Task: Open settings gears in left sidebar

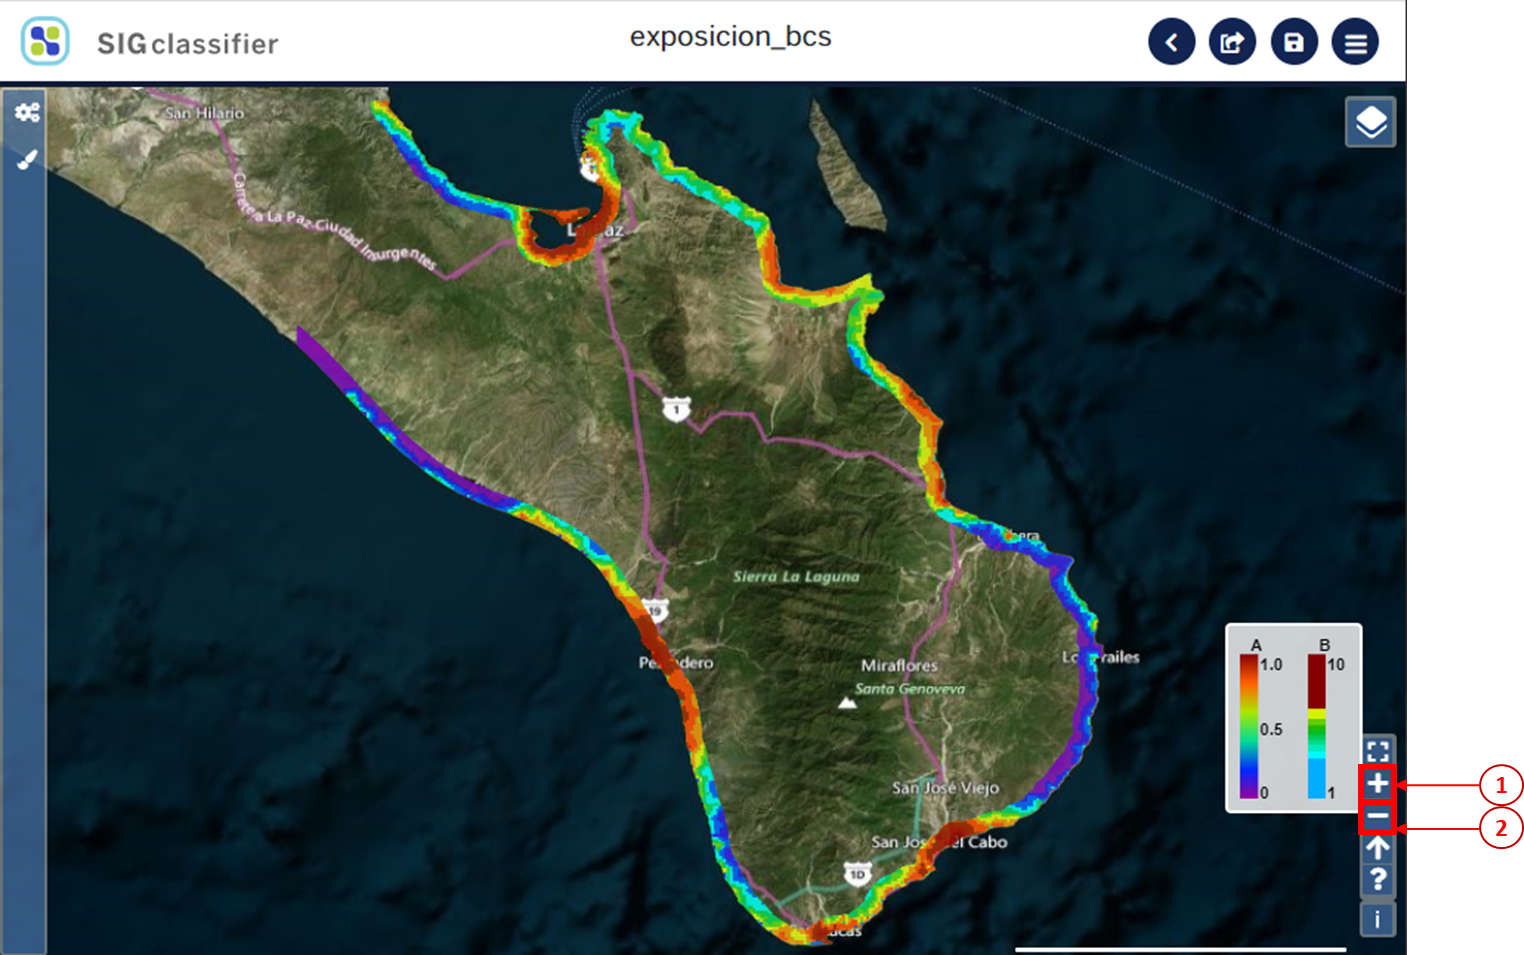Action: click(x=27, y=112)
